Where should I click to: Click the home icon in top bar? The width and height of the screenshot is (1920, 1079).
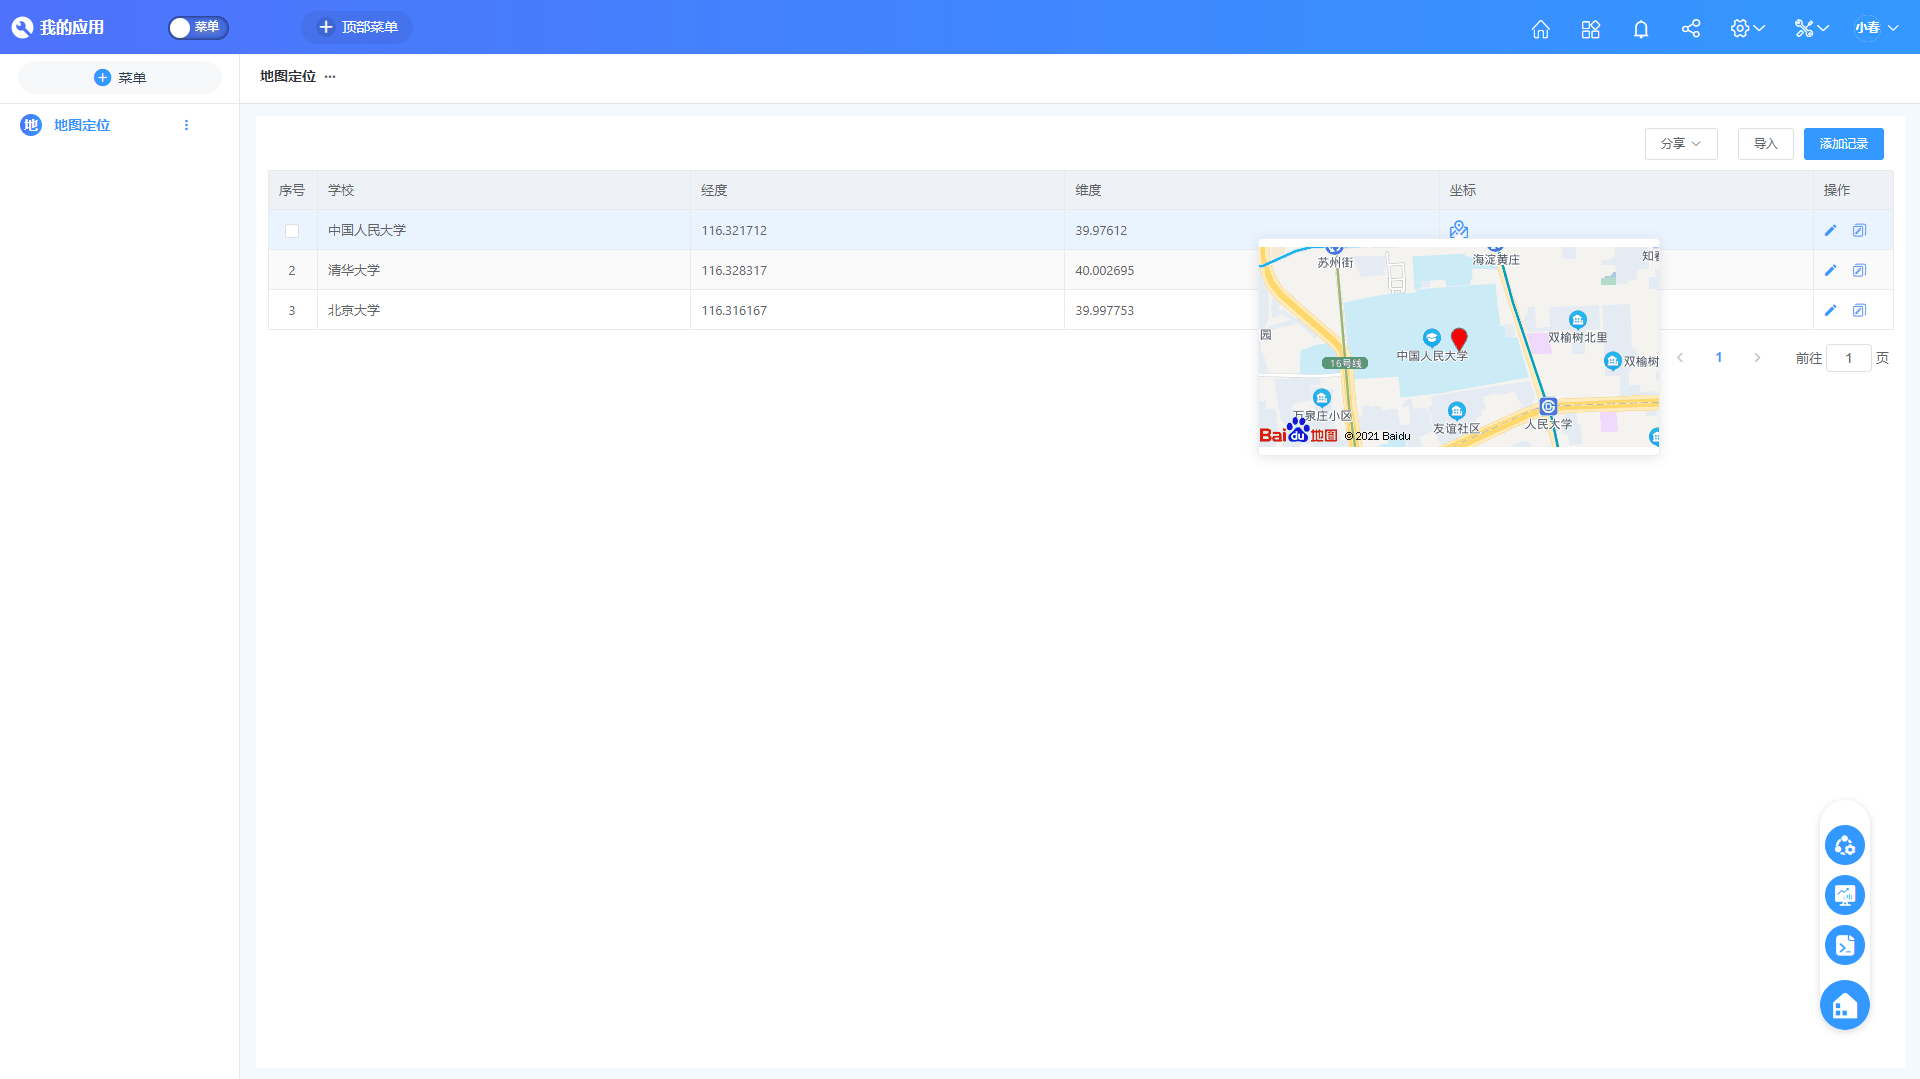pos(1540,29)
